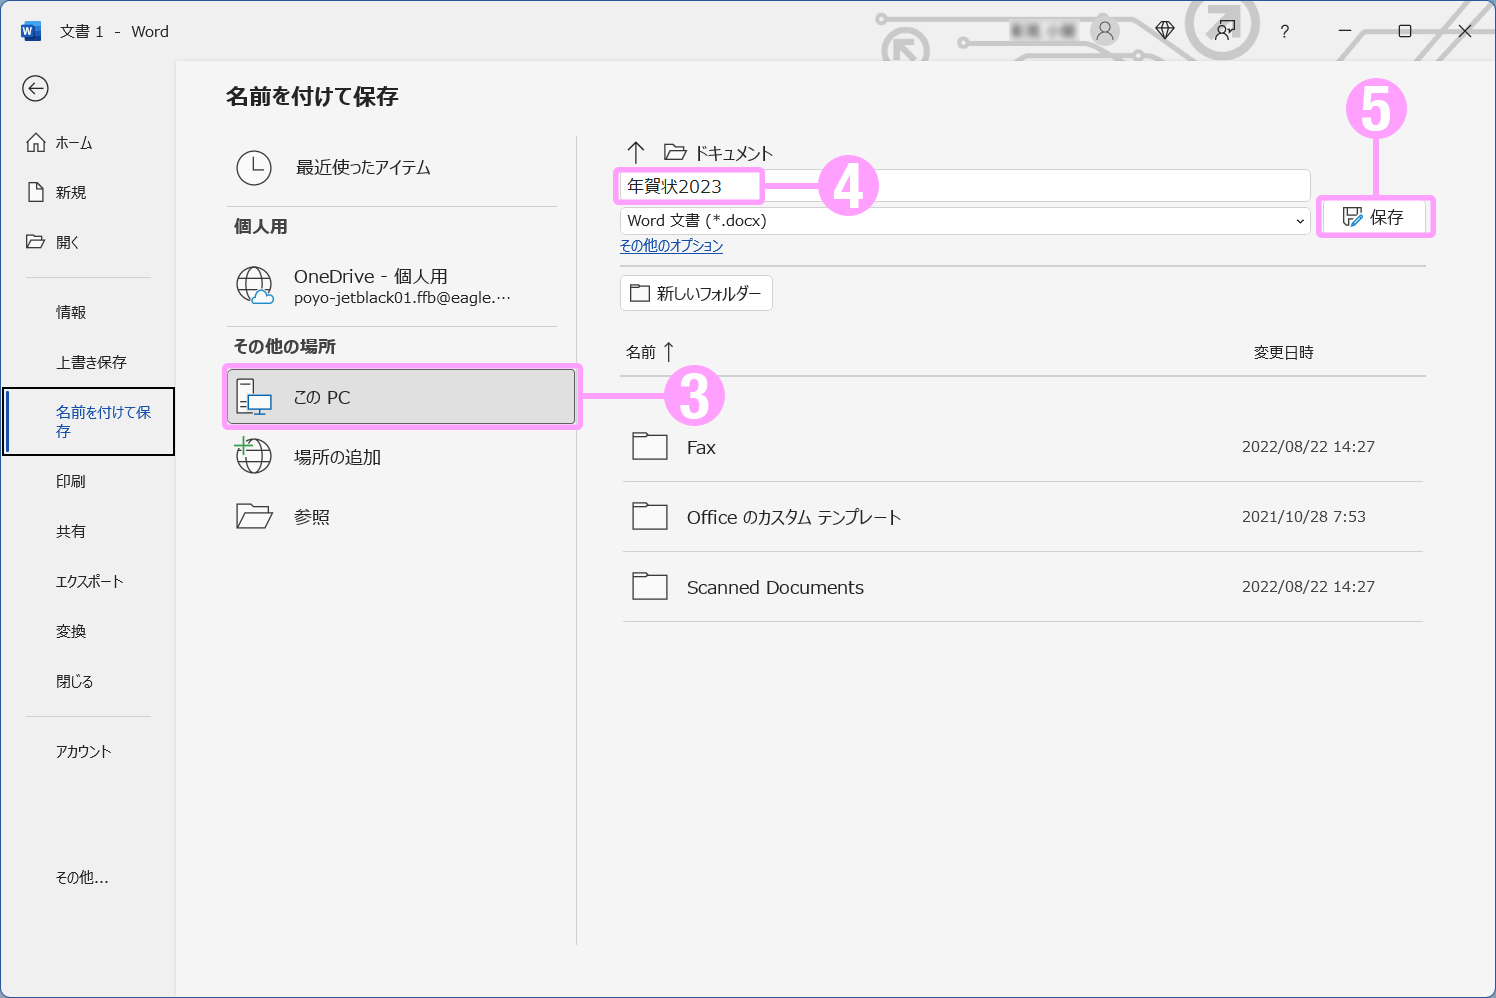Select 印刷 in the left menu

click(x=71, y=481)
